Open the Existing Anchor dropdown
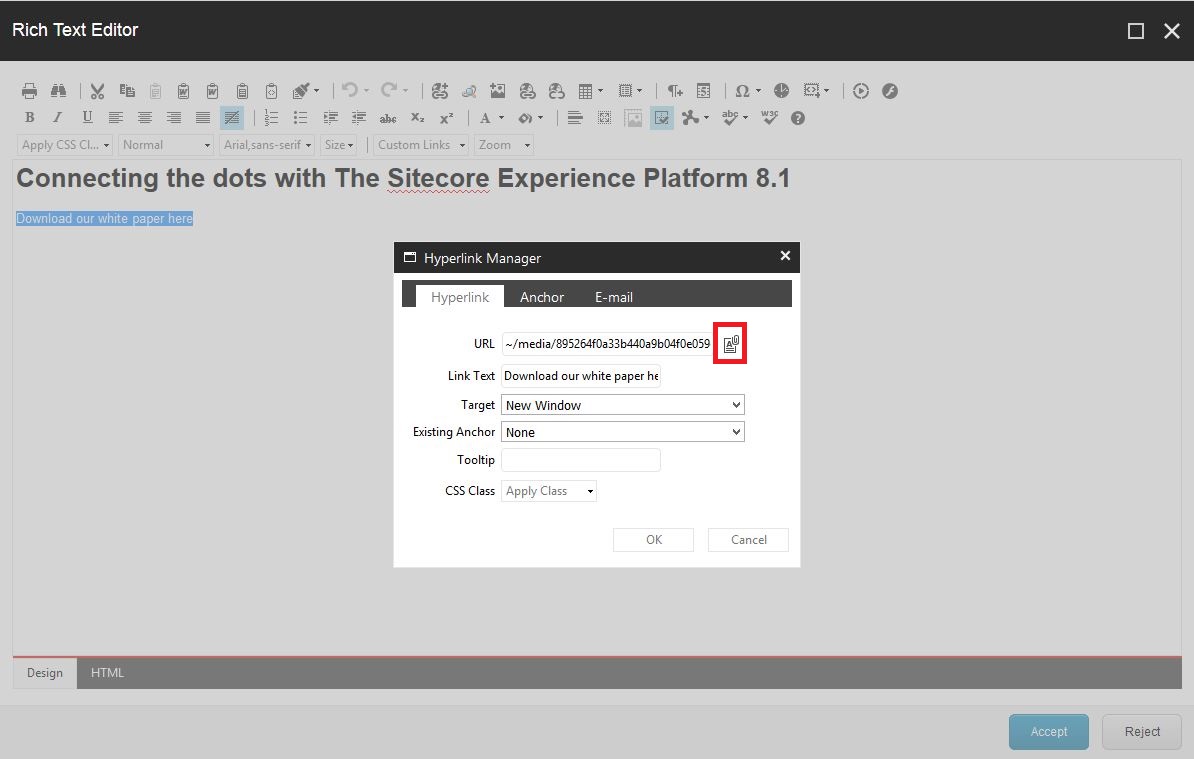This screenshot has width=1194, height=759. [x=623, y=432]
